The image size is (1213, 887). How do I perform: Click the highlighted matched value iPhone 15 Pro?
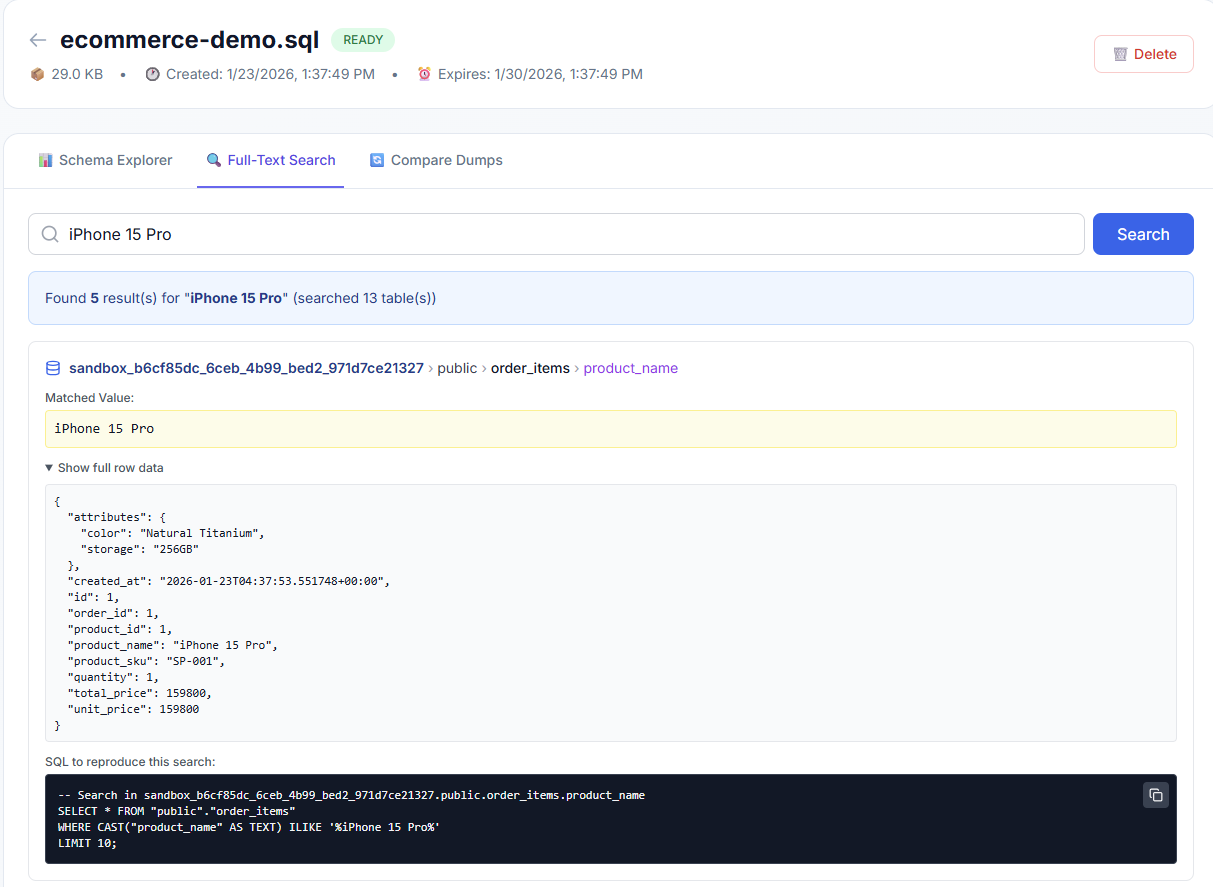coord(611,429)
